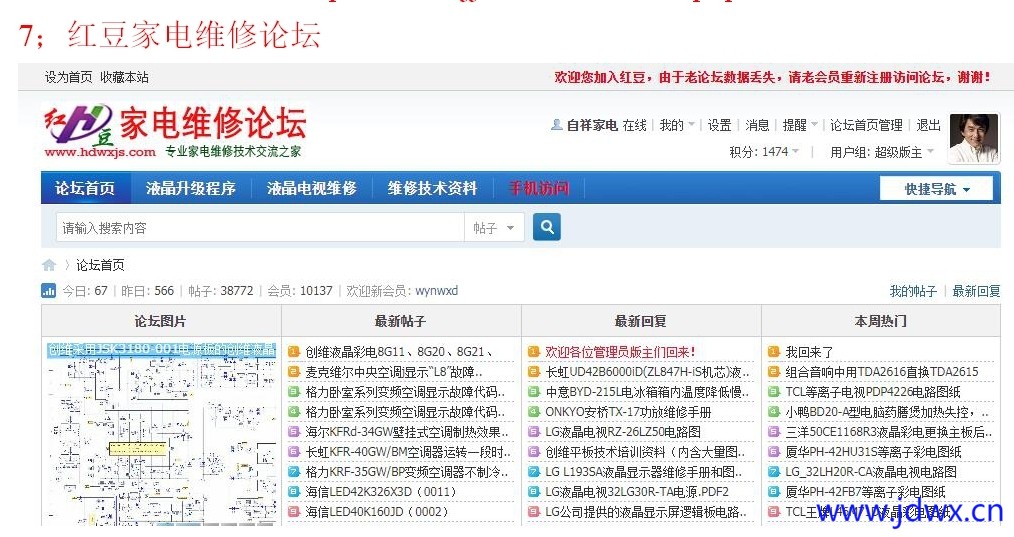1014x537 pixels.
Task: Open the 用户组: 超级版主 dropdown
Action: (x=882, y=152)
